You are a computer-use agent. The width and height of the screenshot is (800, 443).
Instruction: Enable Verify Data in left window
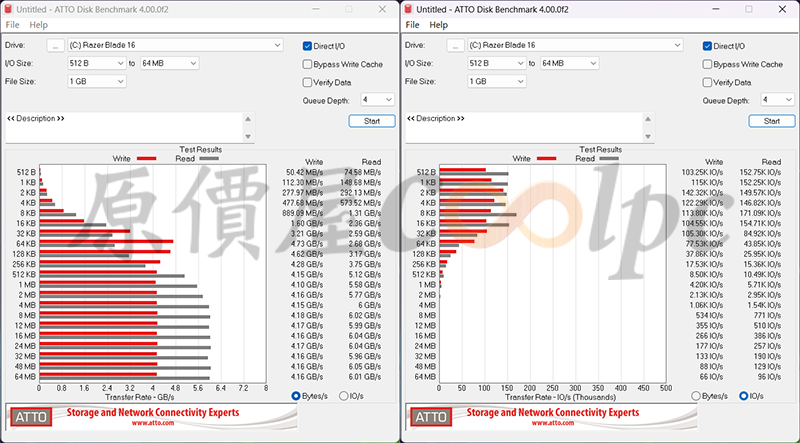(307, 82)
